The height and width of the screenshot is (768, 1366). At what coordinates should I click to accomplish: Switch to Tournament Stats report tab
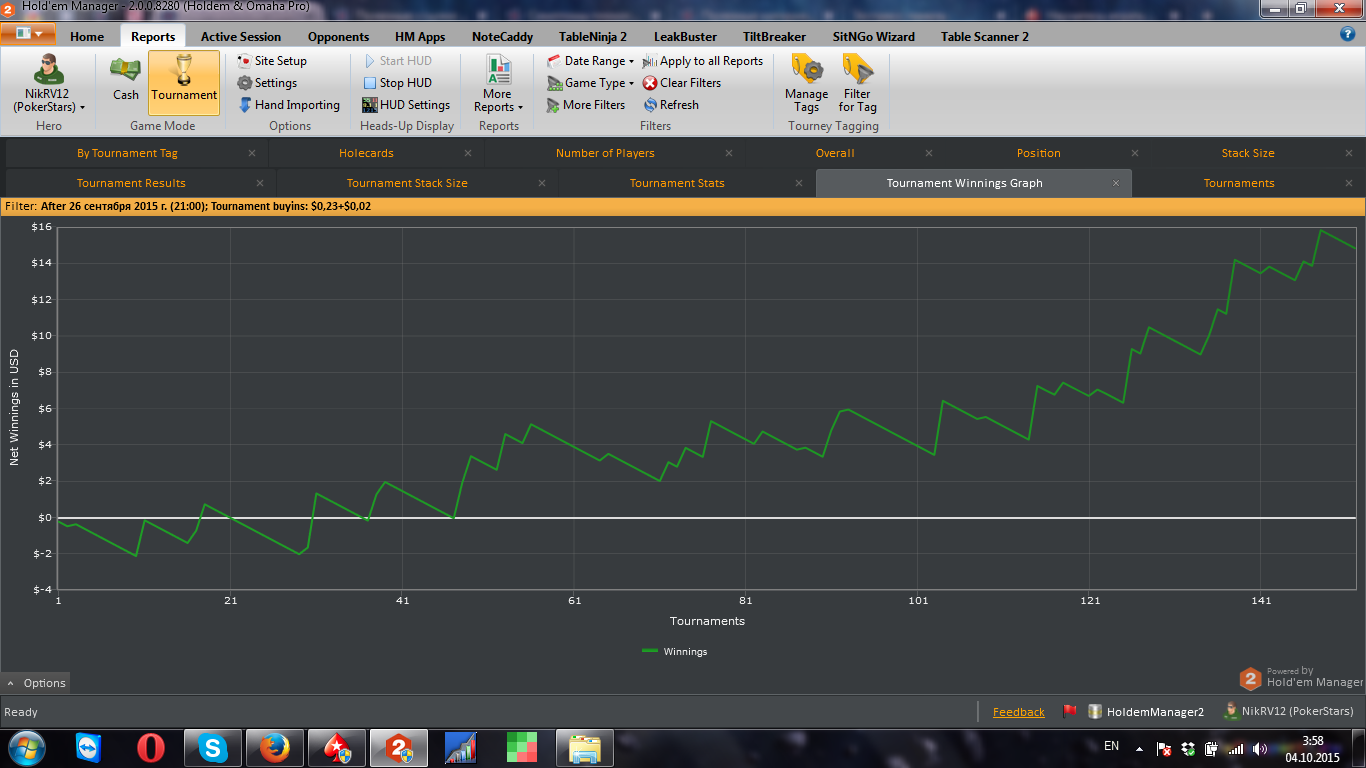click(x=677, y=183)
